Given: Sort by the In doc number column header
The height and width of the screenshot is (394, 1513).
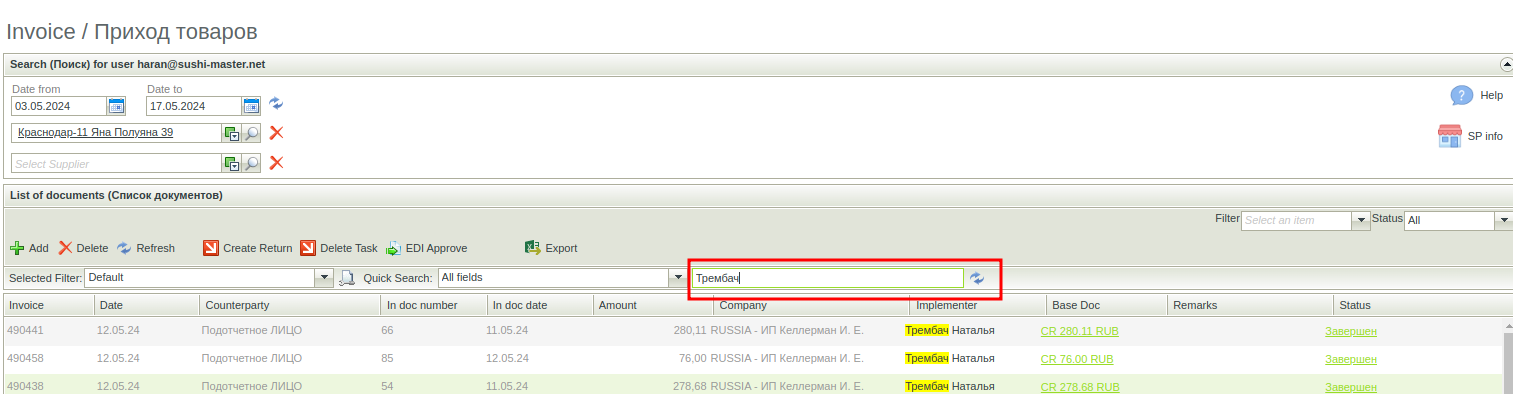Looking at the screenshot, I should pyautogui.click(x=433, y=305).
